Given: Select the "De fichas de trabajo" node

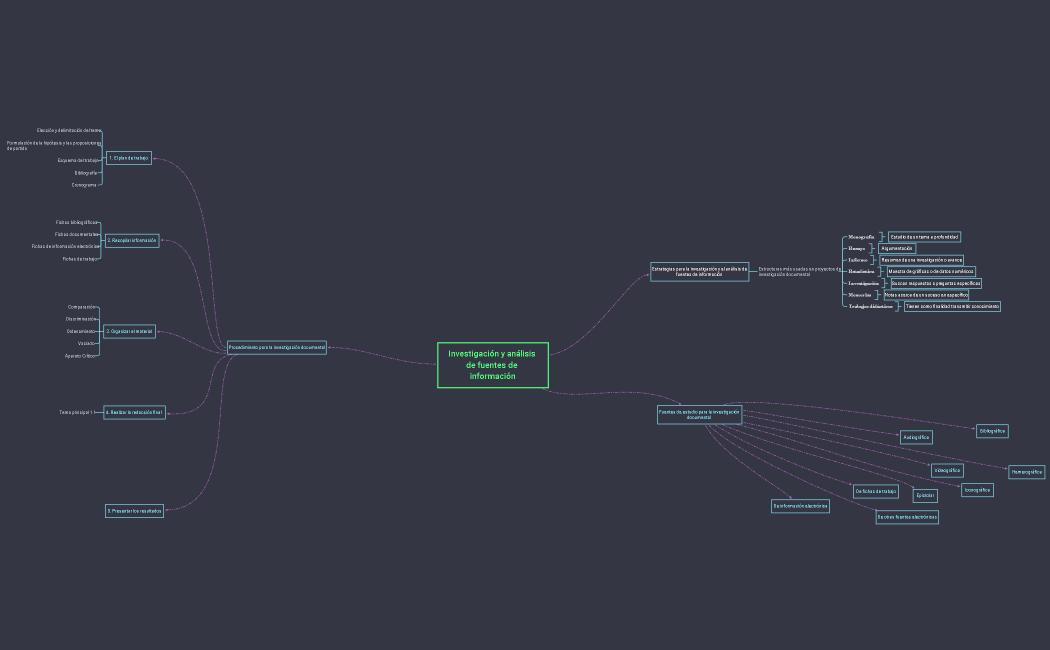Looking at the screenshot, I should coord(875,491).
